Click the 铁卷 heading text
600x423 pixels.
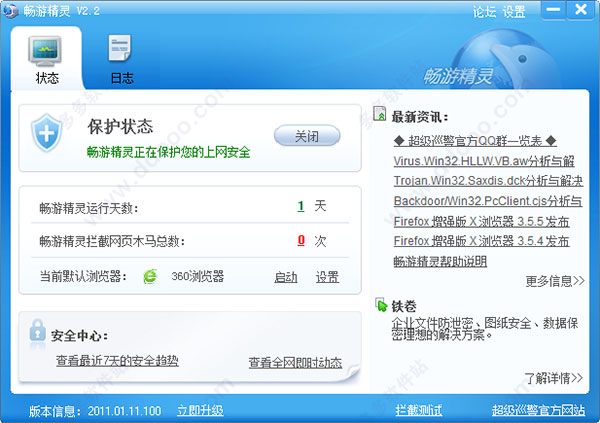point(404,306)
